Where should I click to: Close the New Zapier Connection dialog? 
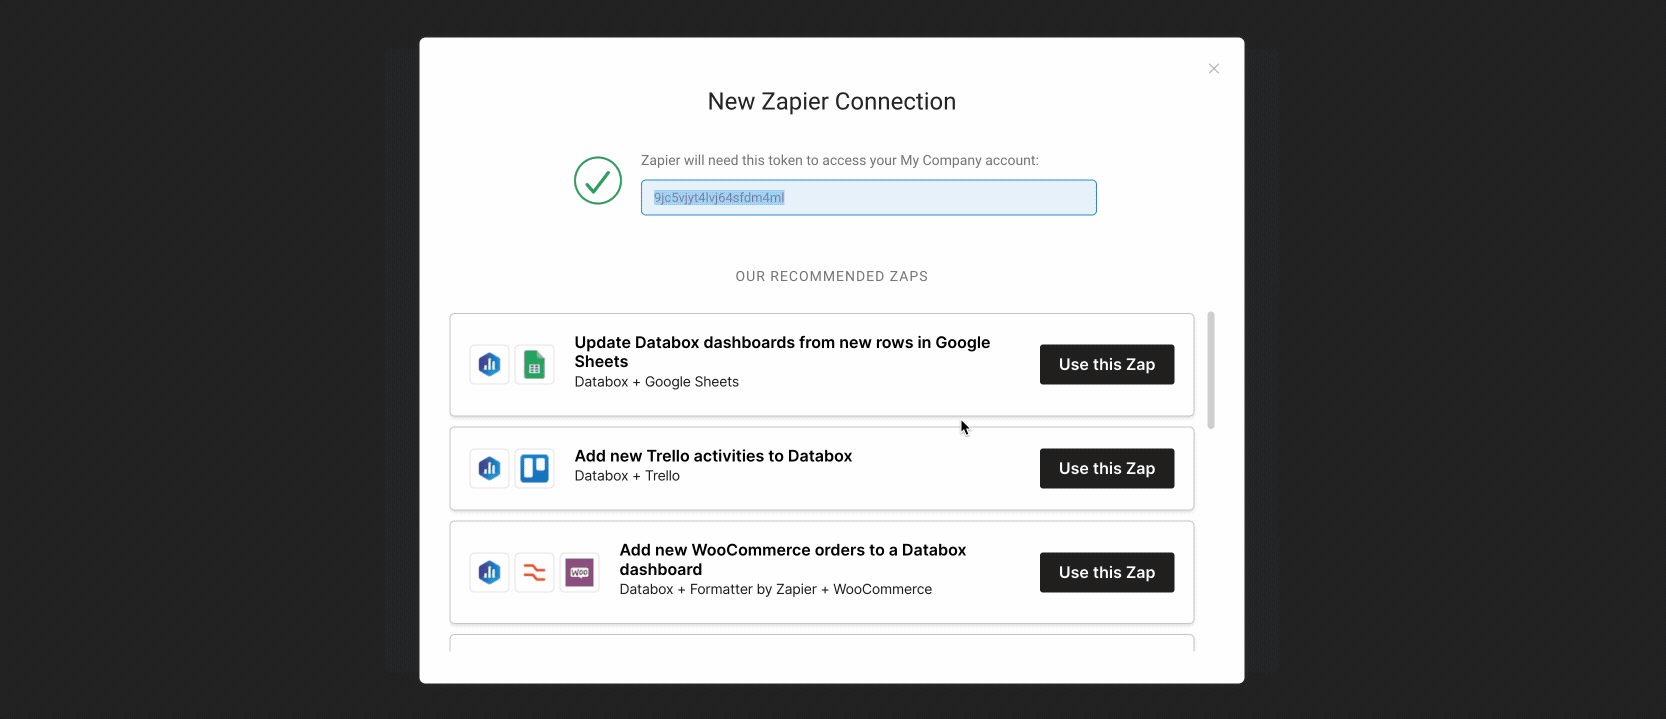(x=1213, y=69)
